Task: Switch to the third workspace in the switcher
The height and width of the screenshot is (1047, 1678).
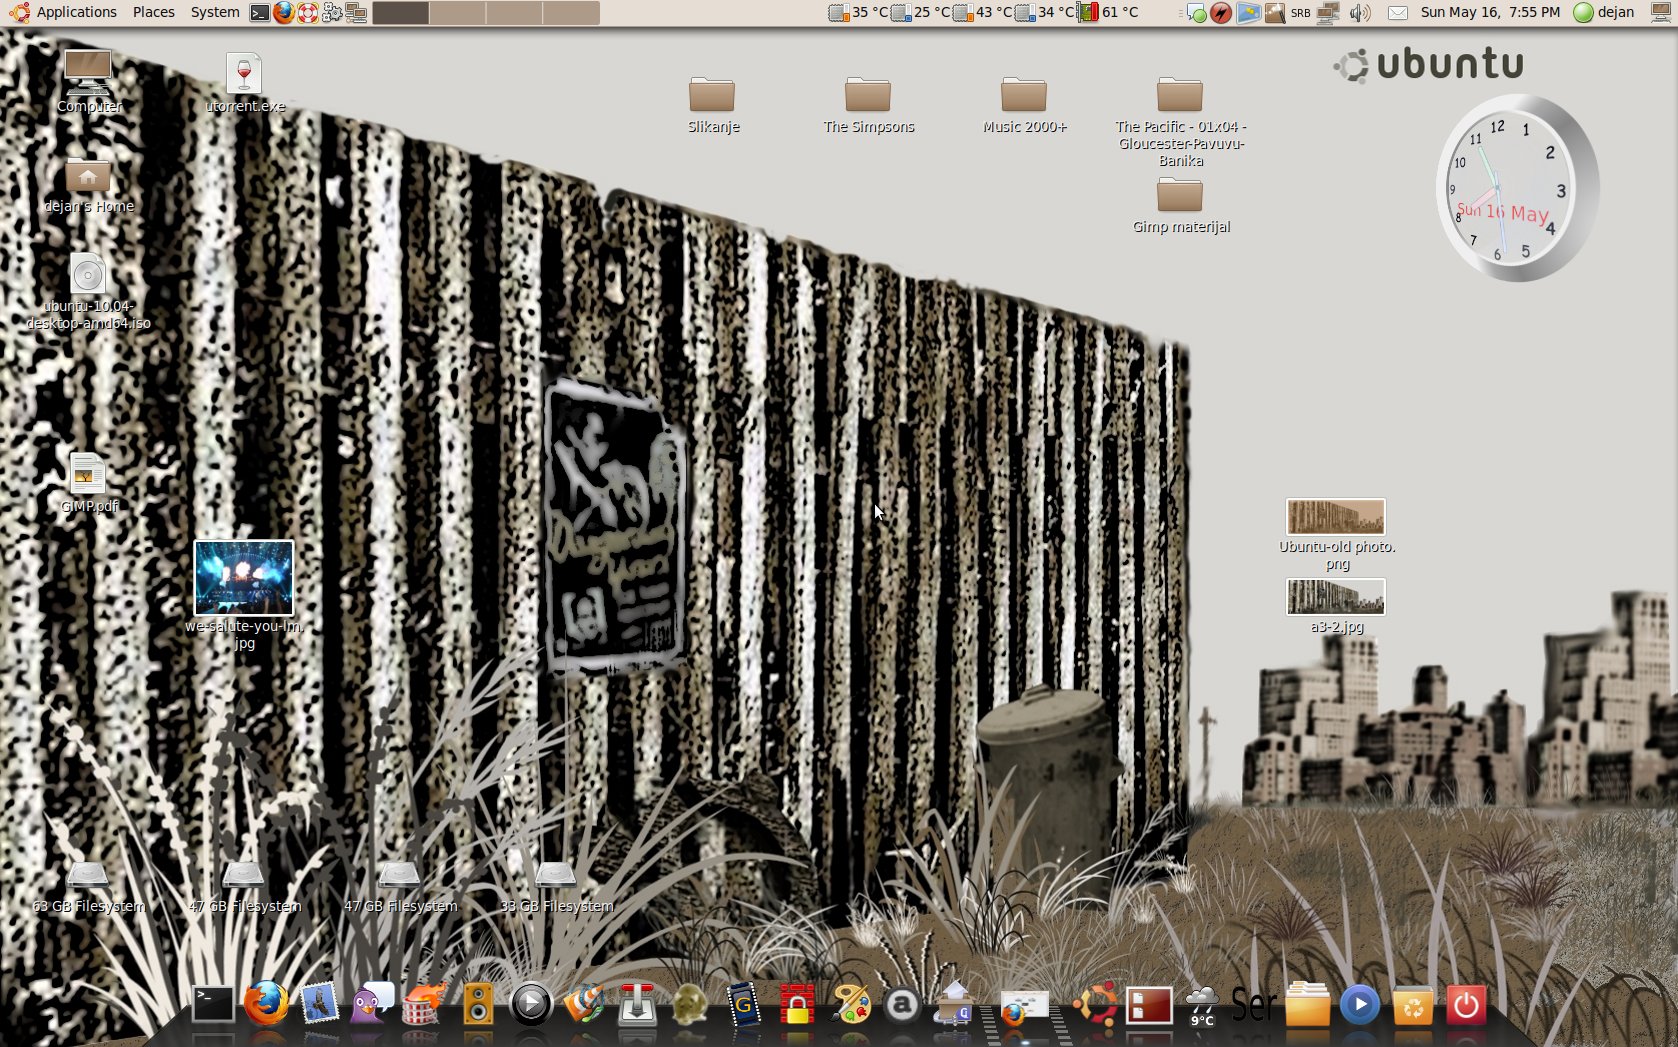Action: 514,13
